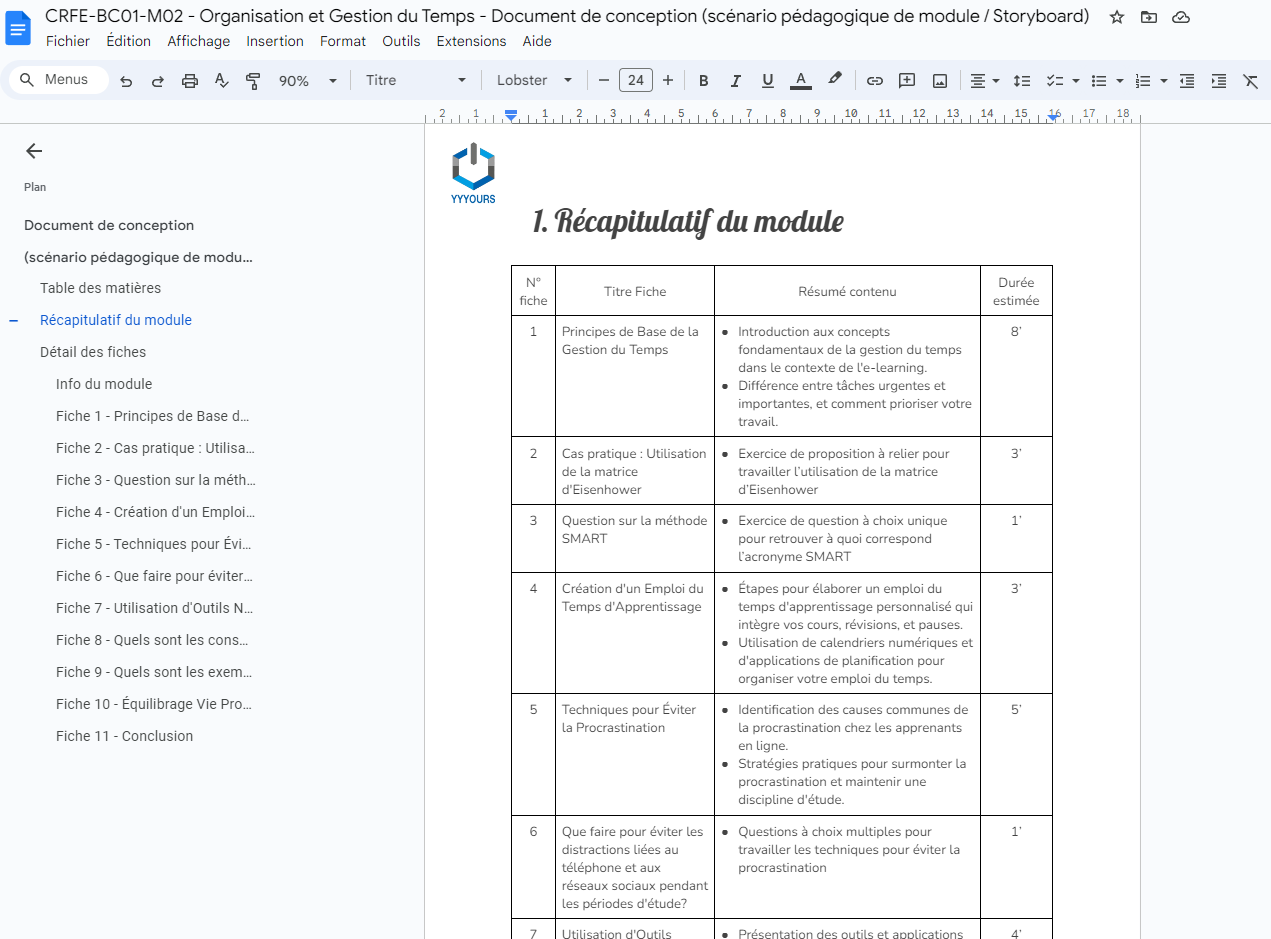Open the highlight color picker
The height and width of the screenshot is (939, 1271).
[835, 81]
